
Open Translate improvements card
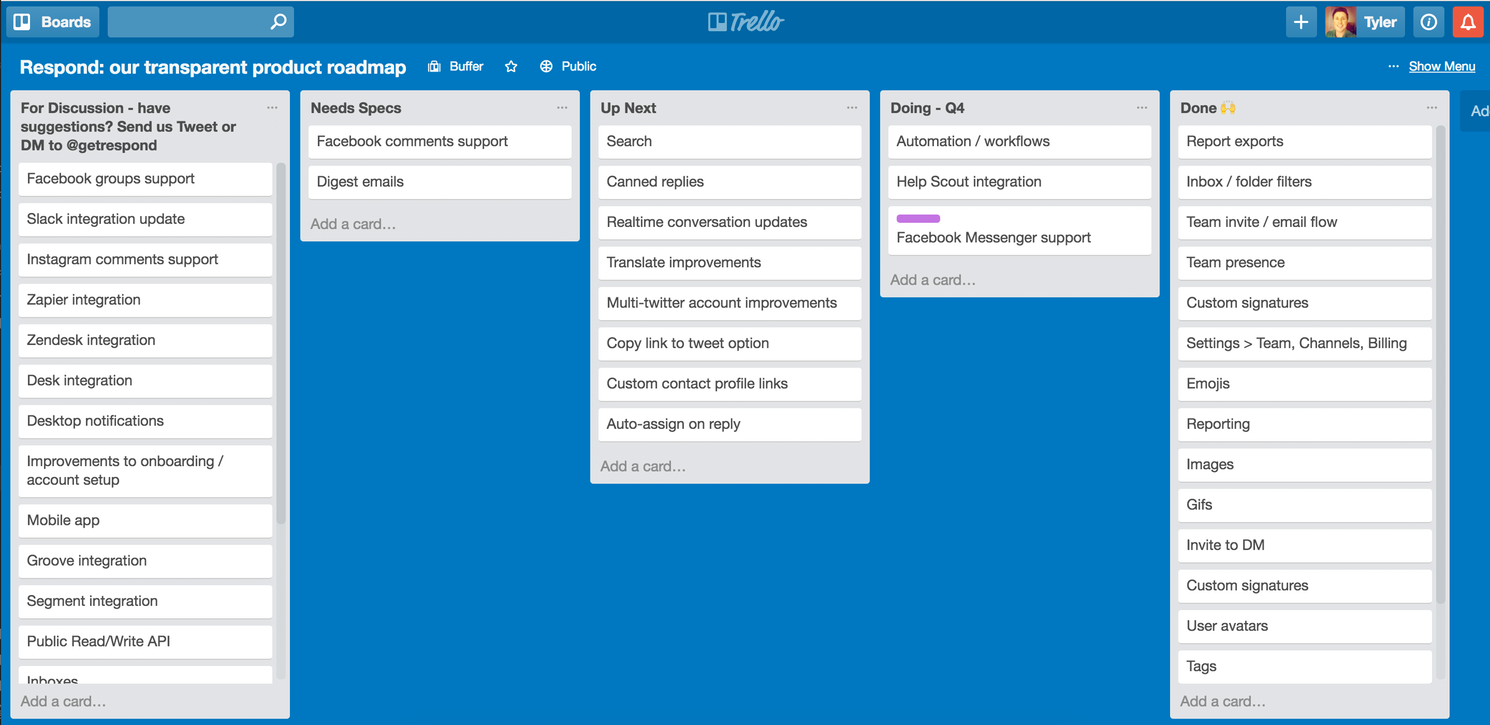(730, 263)
